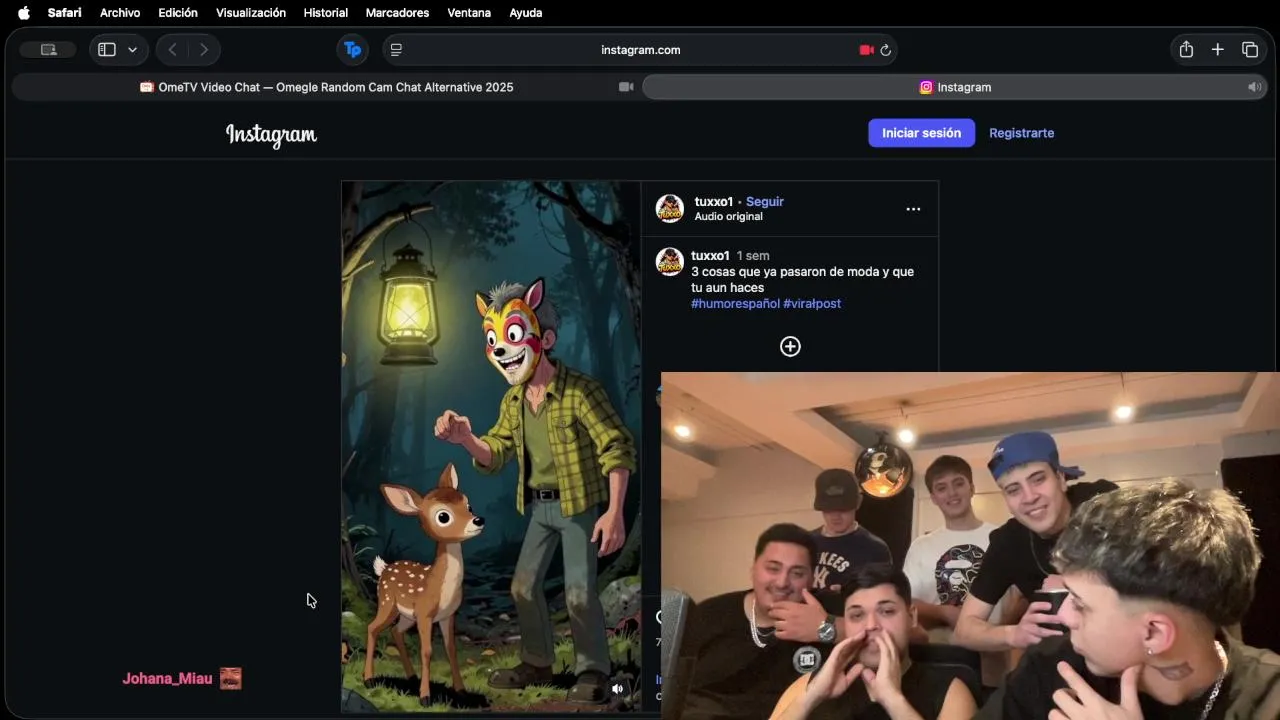Screen dimensions: 1280x720
Task: Switch to the OmeTV Video Chat tab
Action: pos(326,87)
